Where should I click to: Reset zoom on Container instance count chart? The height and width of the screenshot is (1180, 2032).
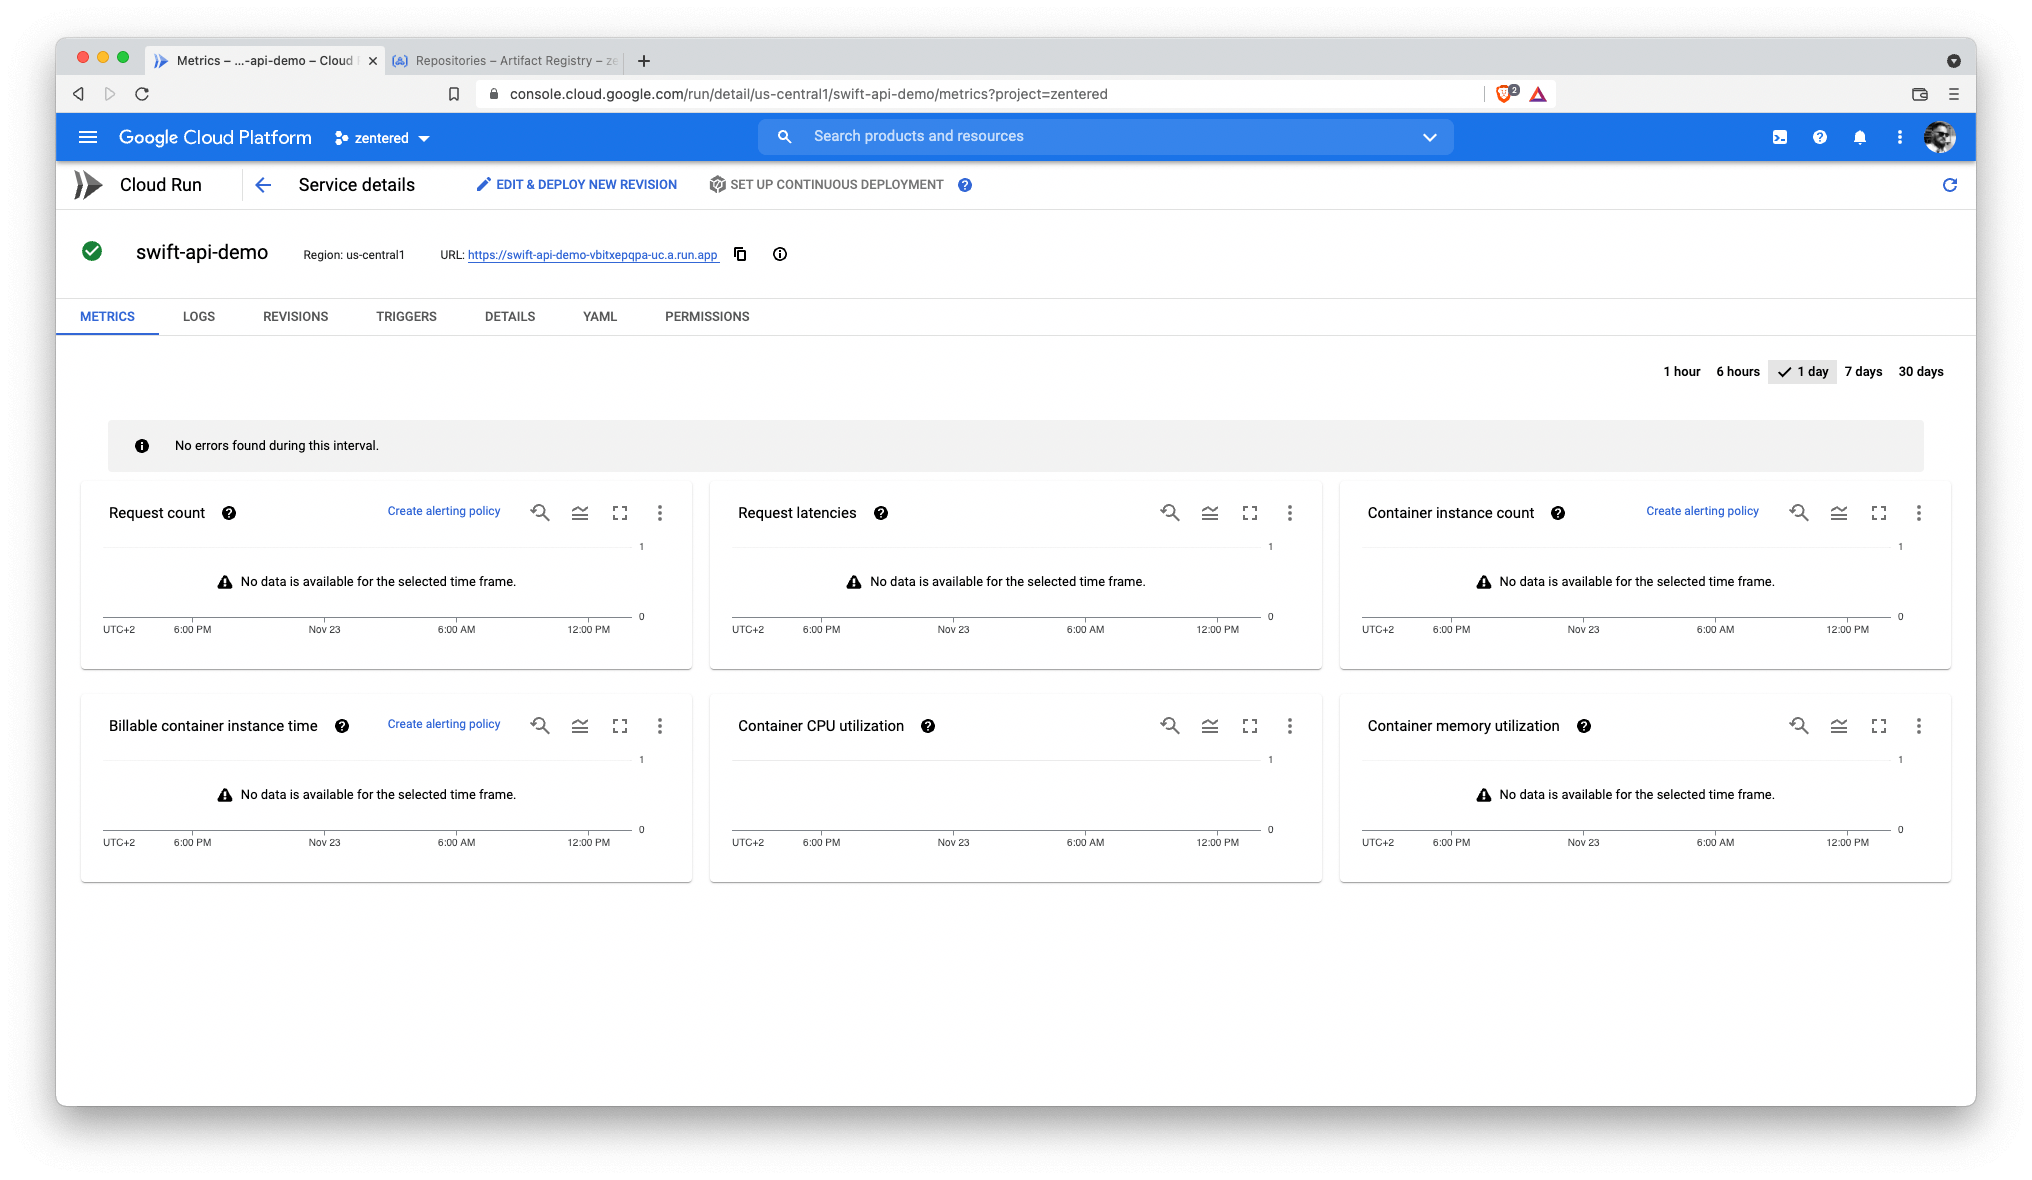click(x=1799, y=513)
